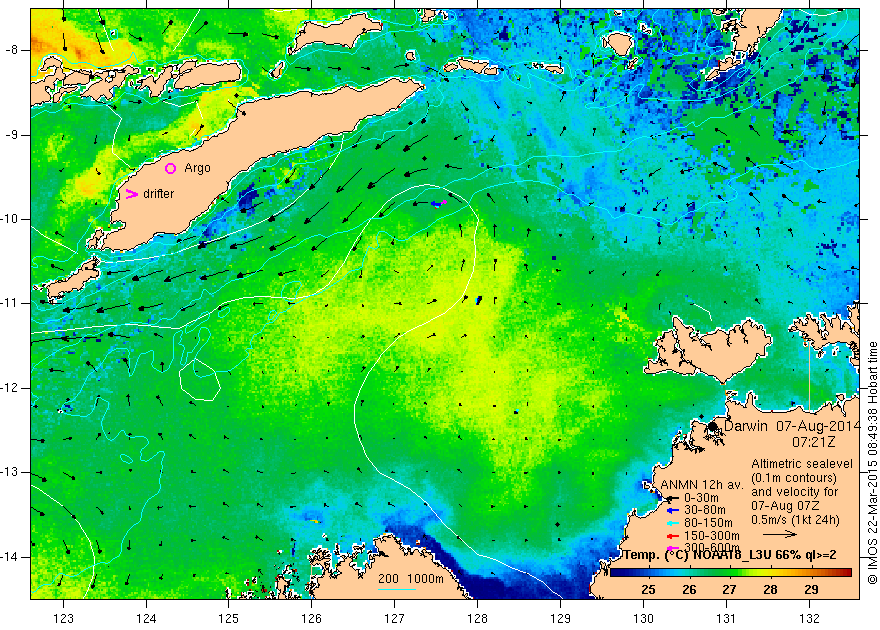Click the '80-150m' depth label

coord(708,523)
